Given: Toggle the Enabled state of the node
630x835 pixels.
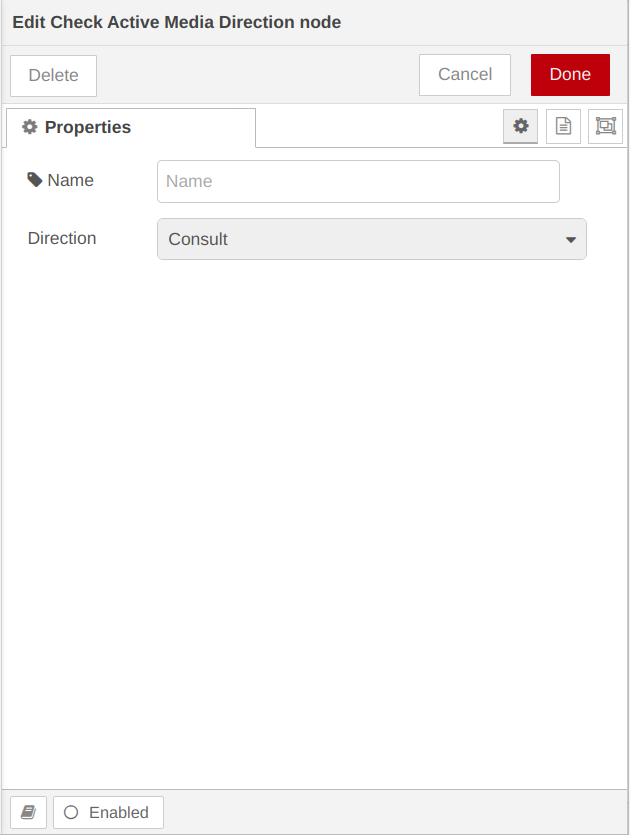Looking at the screenshot, I should click(x=108, y=812).
